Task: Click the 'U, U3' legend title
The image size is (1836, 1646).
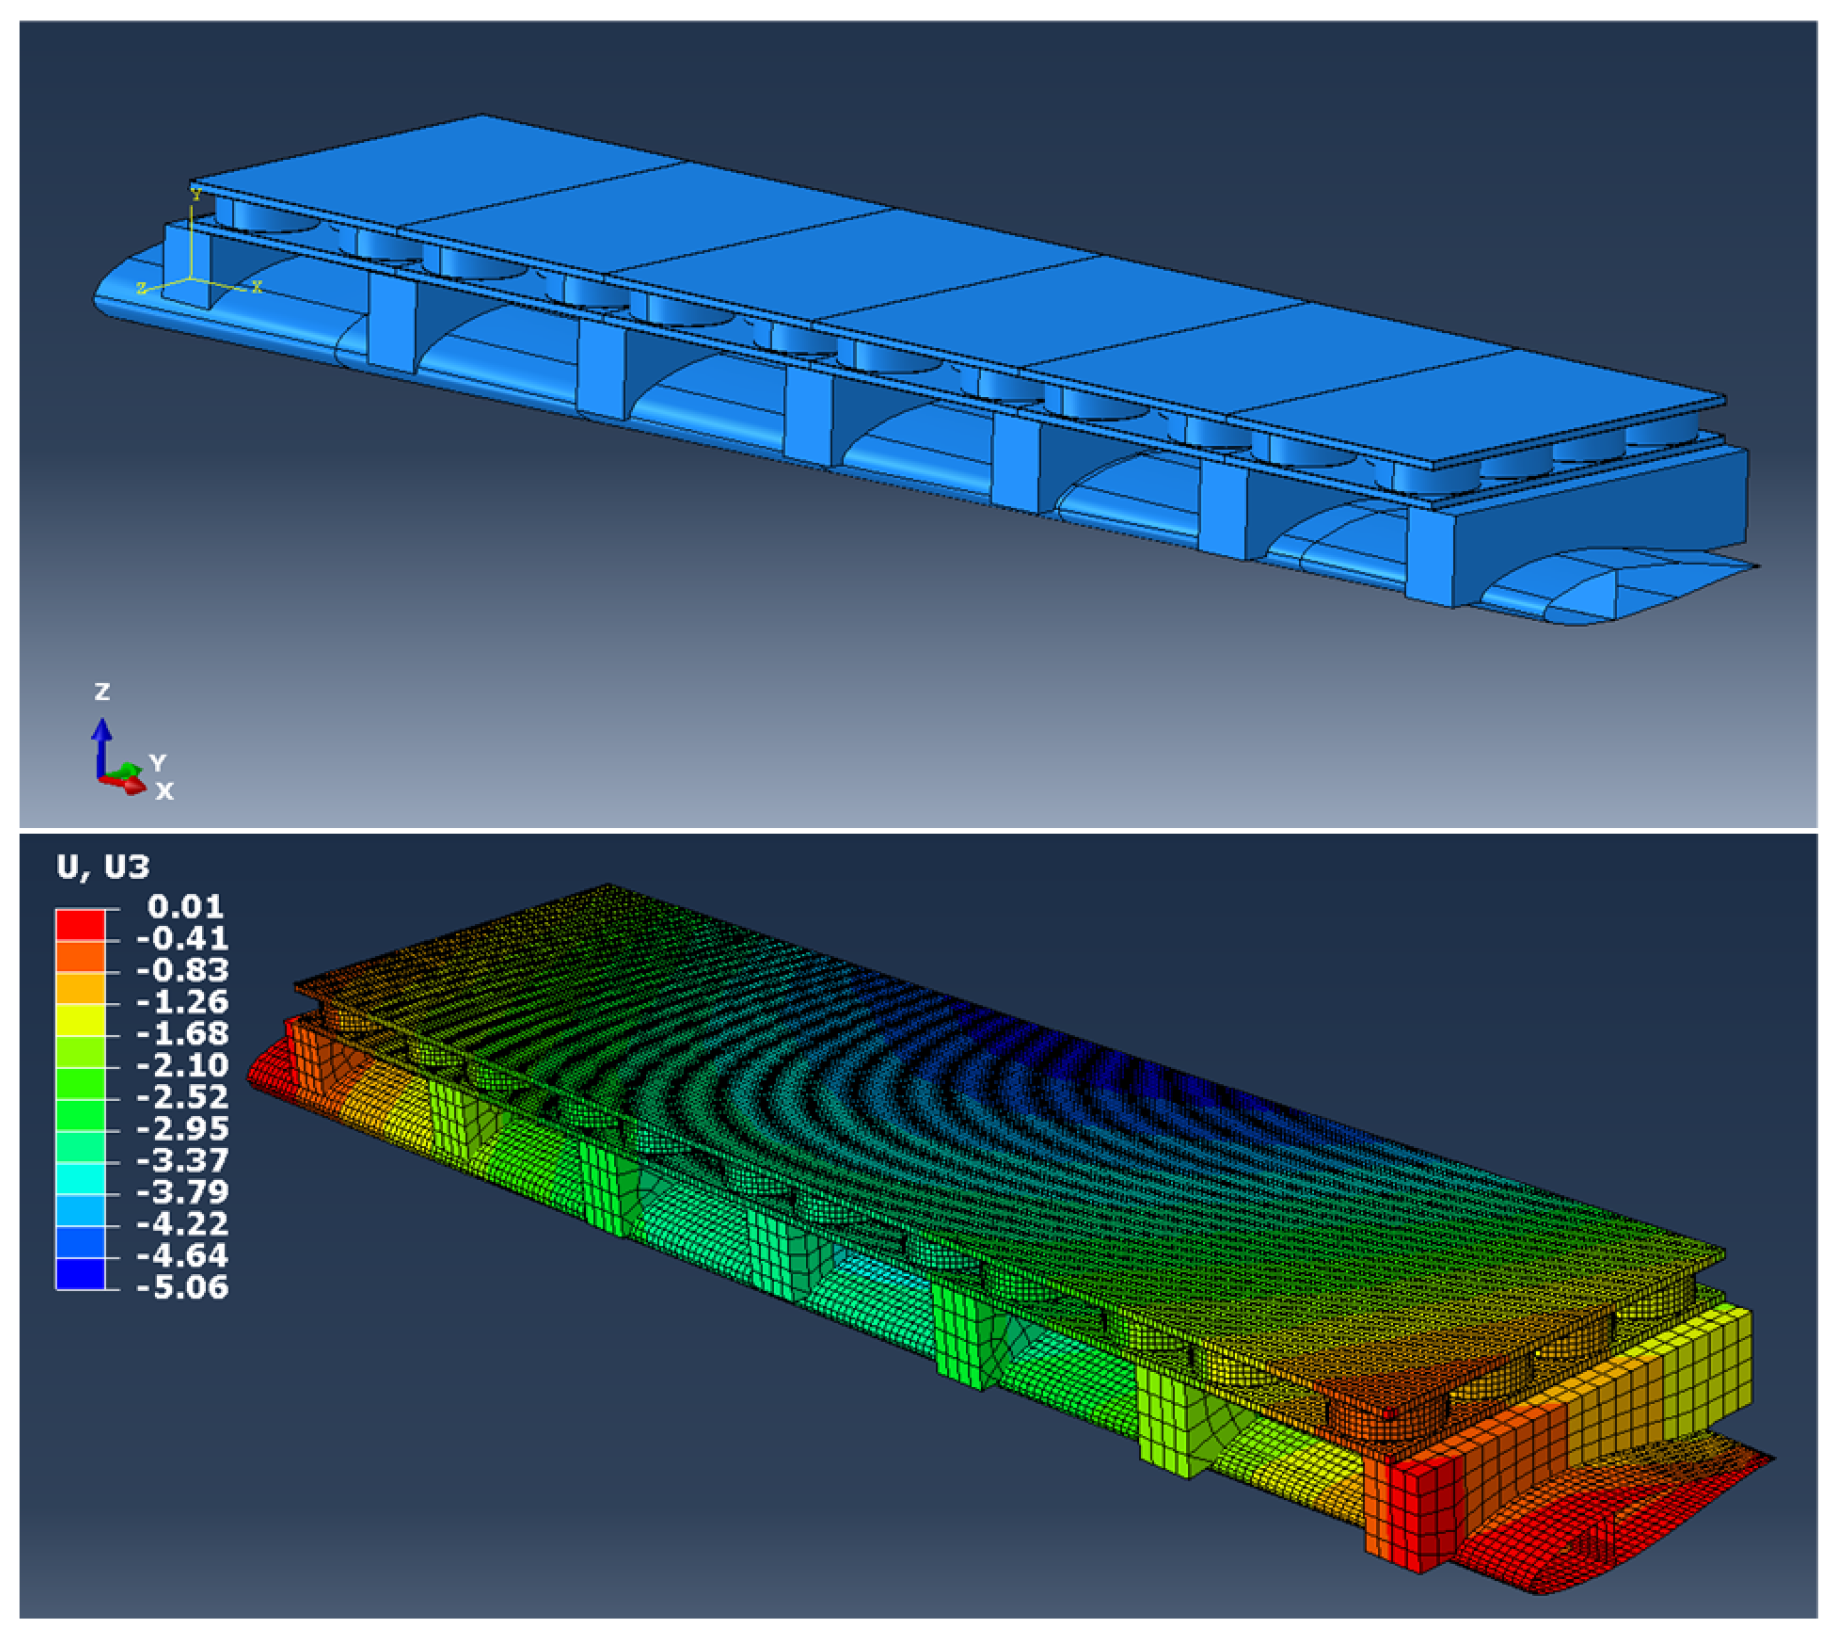Action: click(103, 866)
